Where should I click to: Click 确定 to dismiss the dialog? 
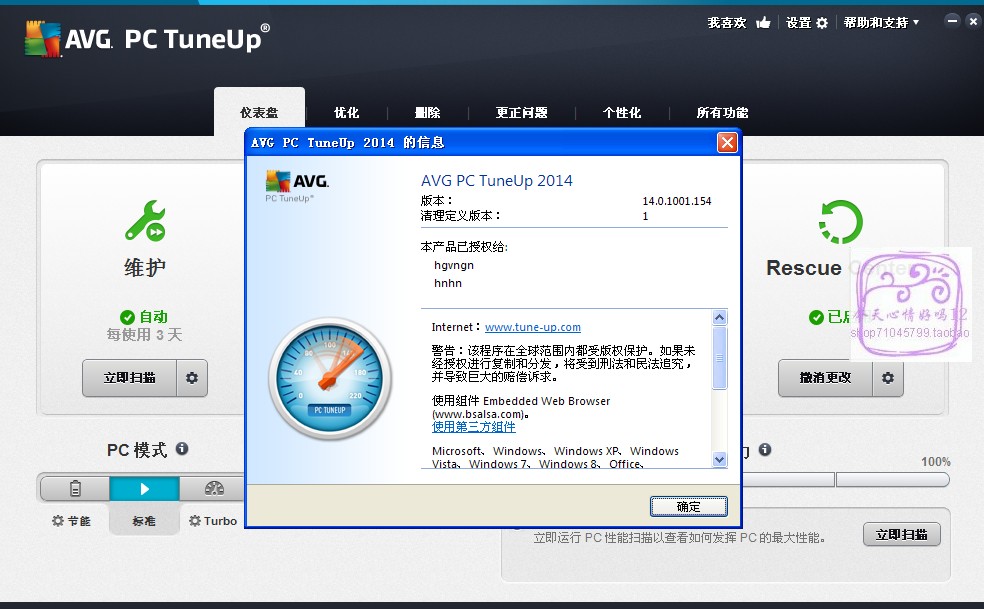[x=688, y=506]
